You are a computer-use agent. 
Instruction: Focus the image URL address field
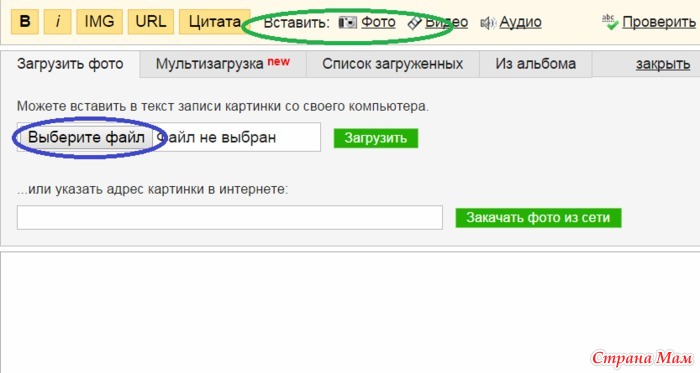click(230, 218)
